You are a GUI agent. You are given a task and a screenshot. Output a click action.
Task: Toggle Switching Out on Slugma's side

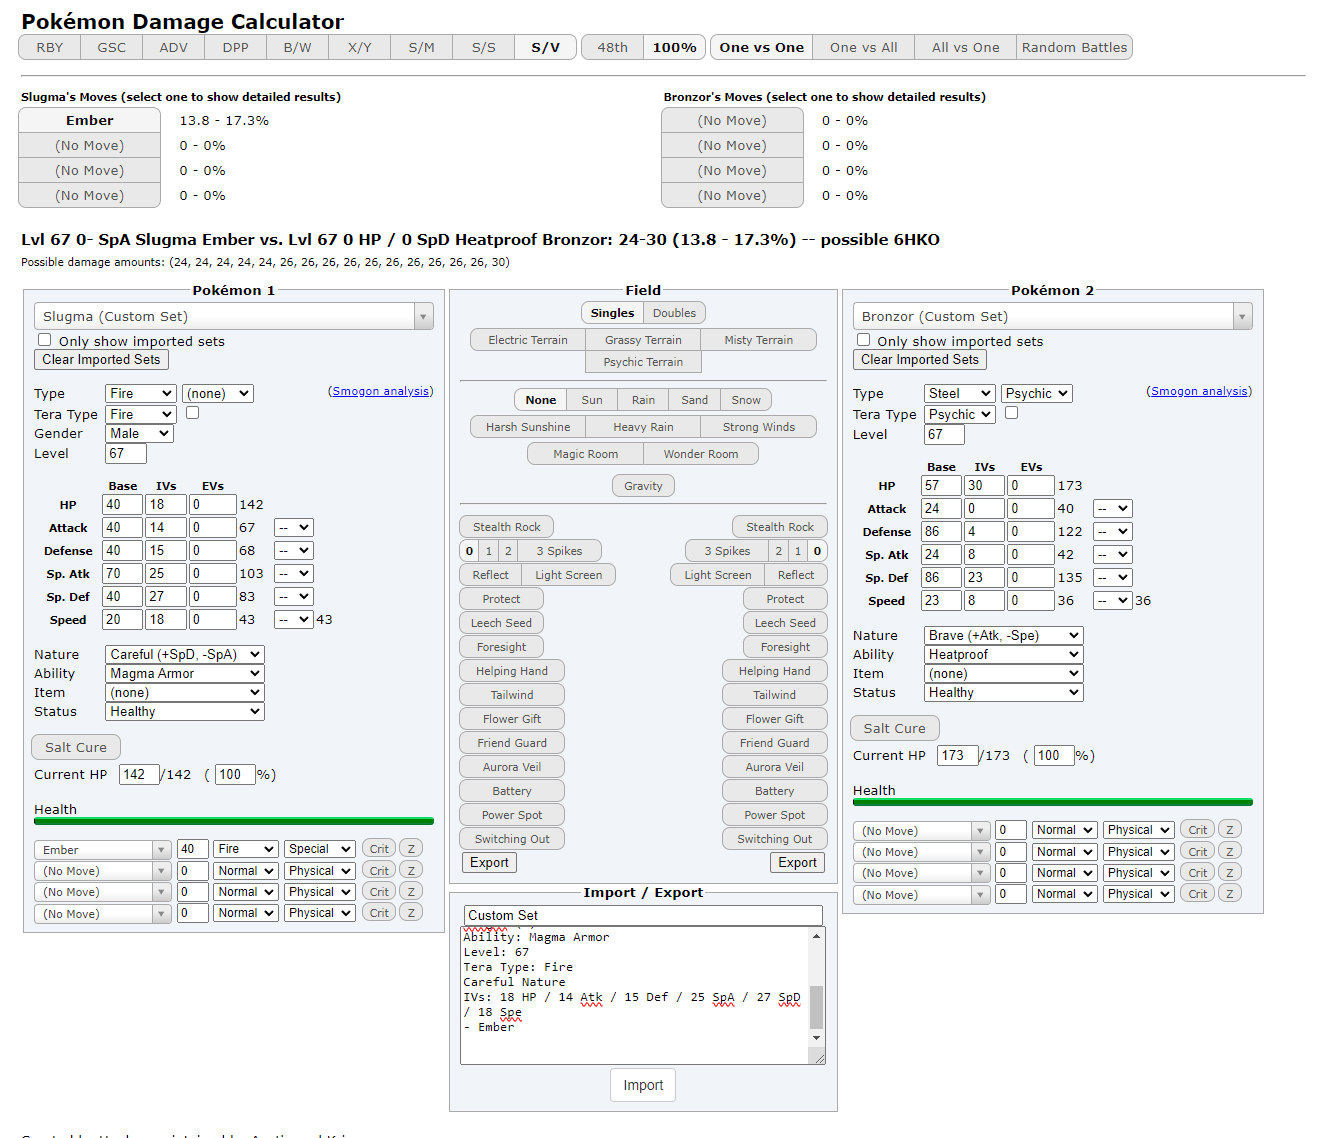point(512,839)
